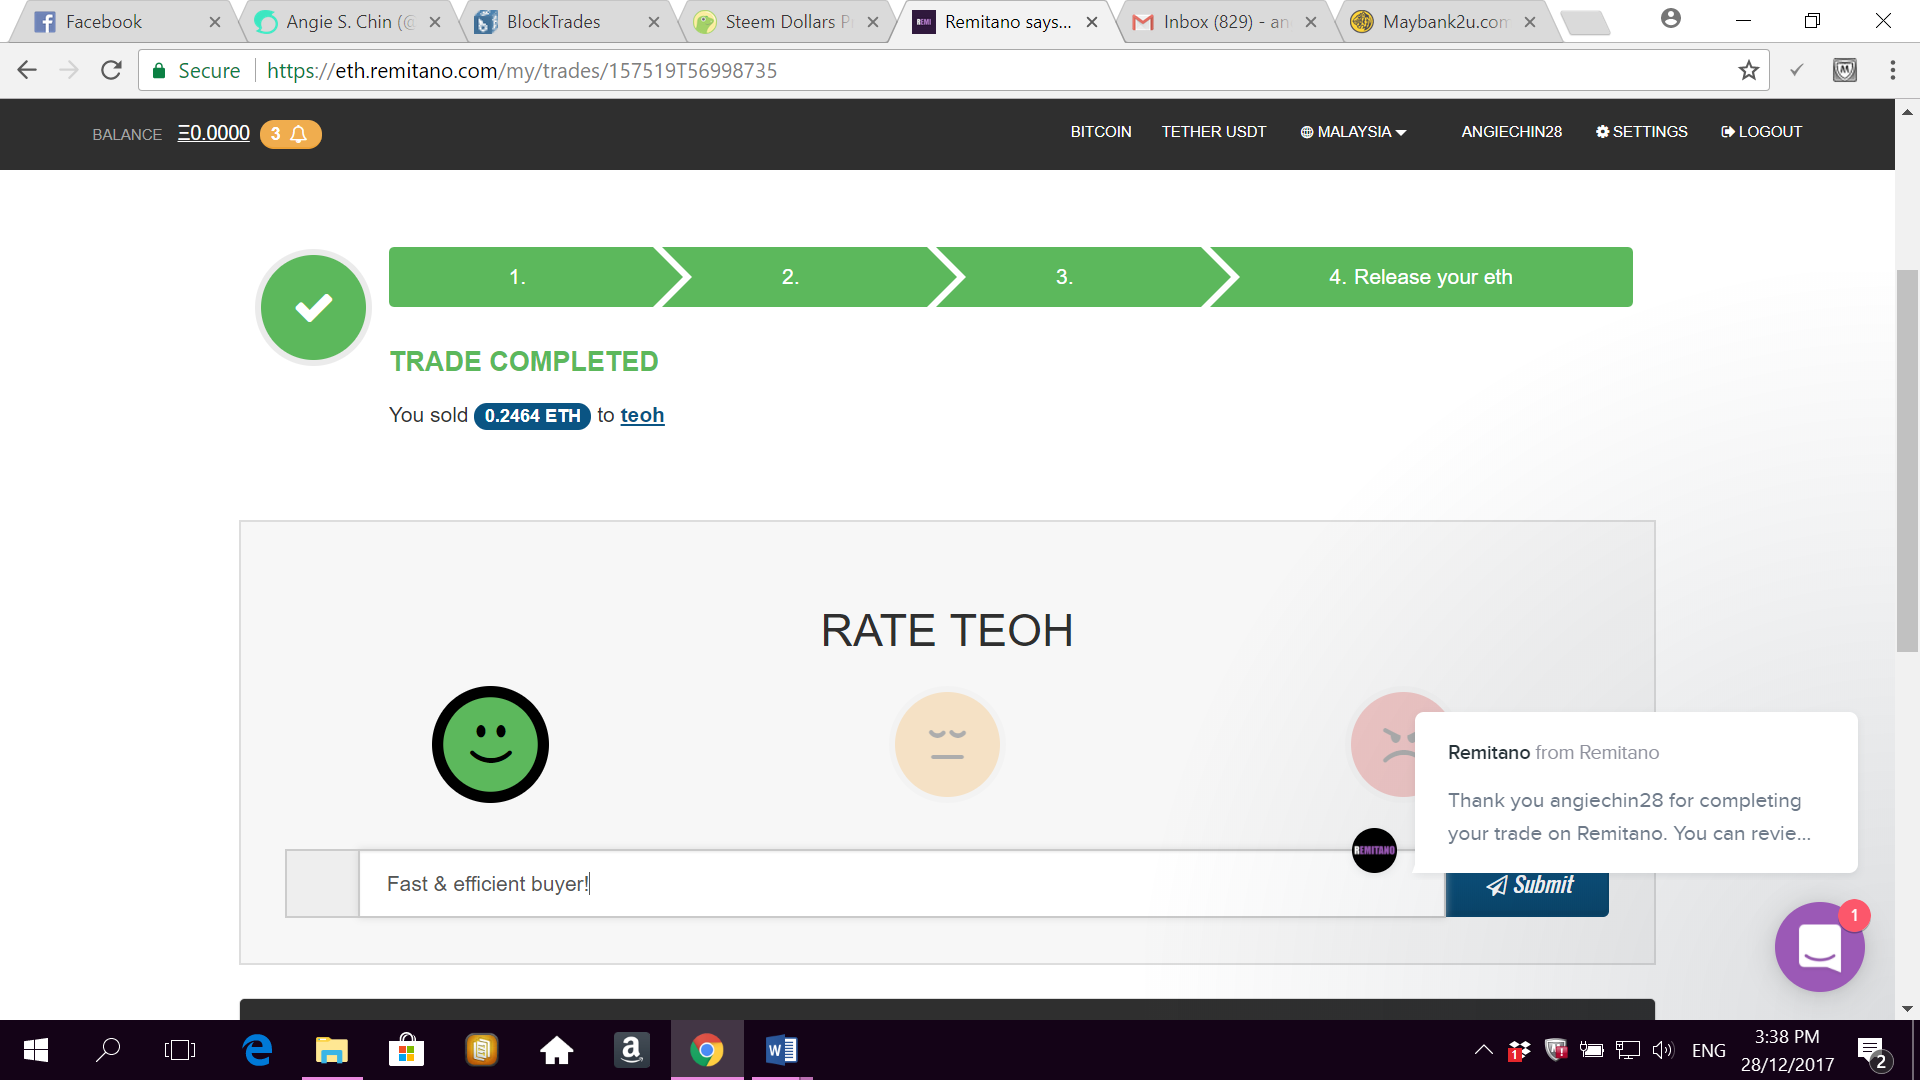
Task: Expand the MALAYSIA country dropdown
Action: tap(1353, 132)
